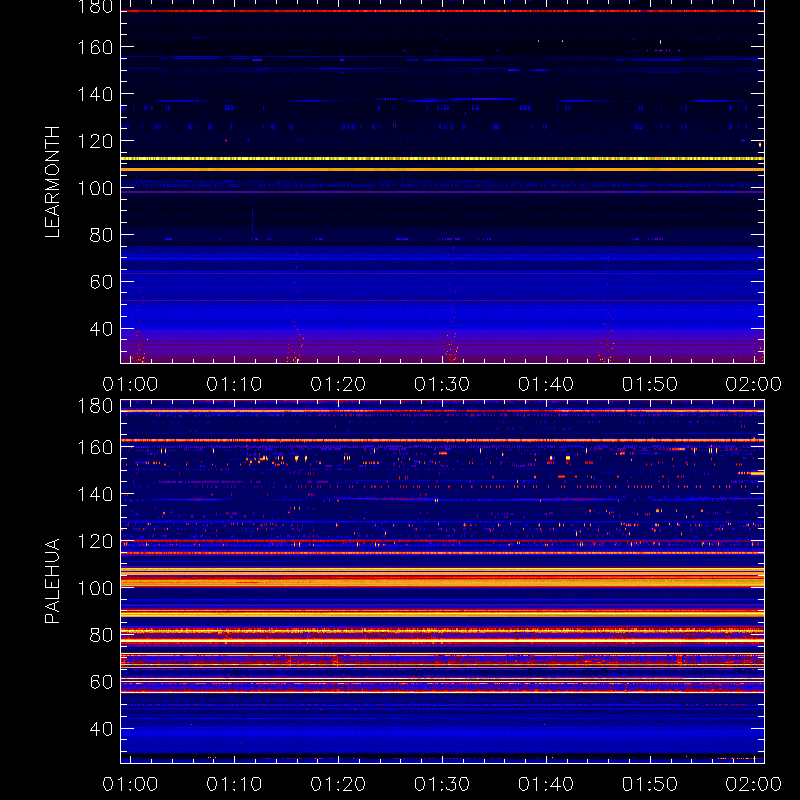Choose the 100 tick label on the PALEHUA axis
The image size is (800, 800).
click(x=95, y=588)
